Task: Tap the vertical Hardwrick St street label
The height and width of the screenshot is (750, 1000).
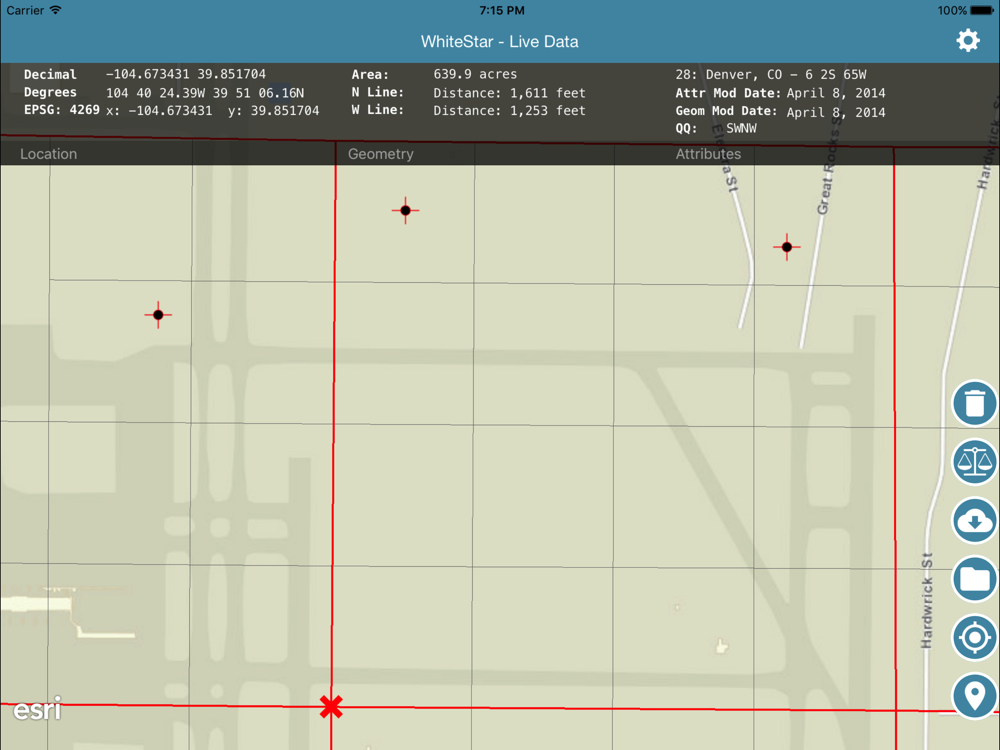Action: click(x=927, y=601)
